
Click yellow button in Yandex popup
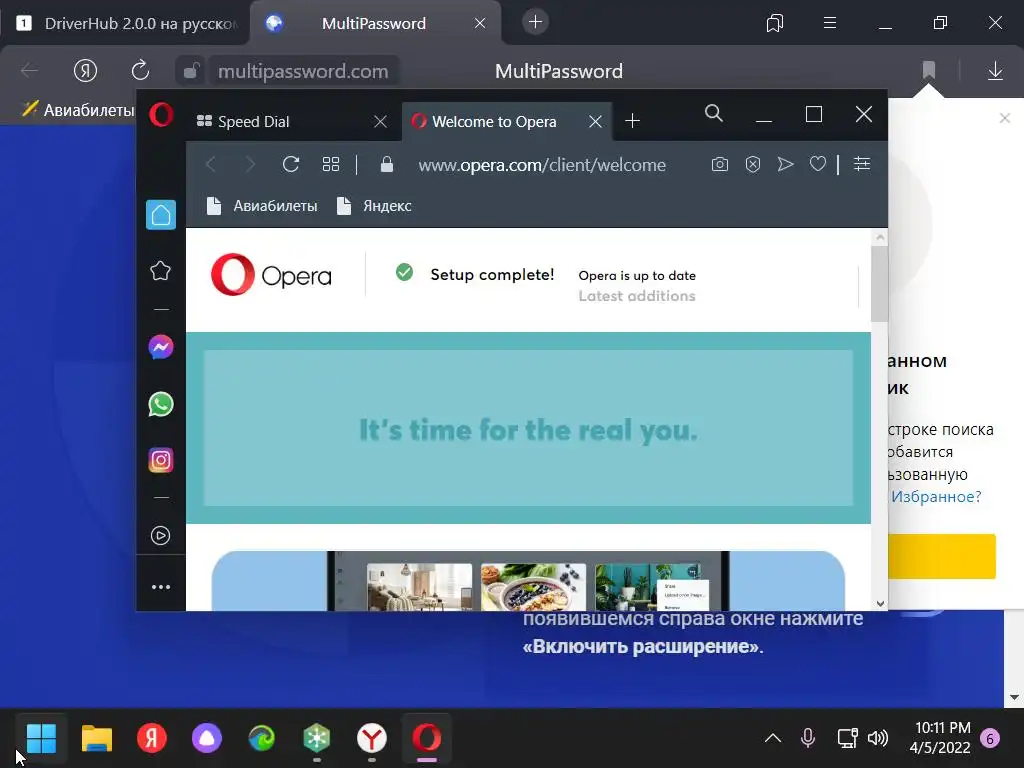coord(942,556)
